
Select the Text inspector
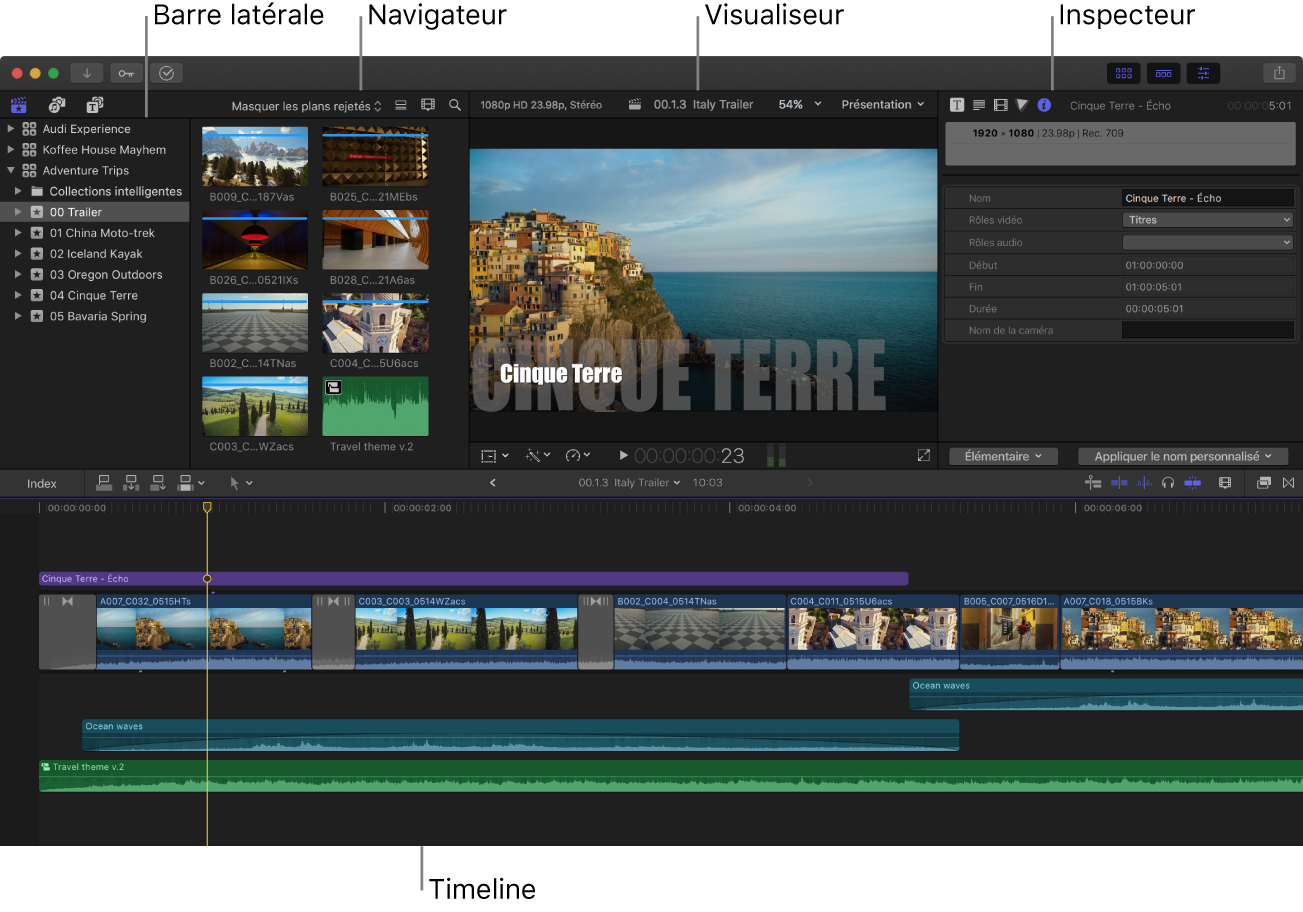click(x=956, y=104)
